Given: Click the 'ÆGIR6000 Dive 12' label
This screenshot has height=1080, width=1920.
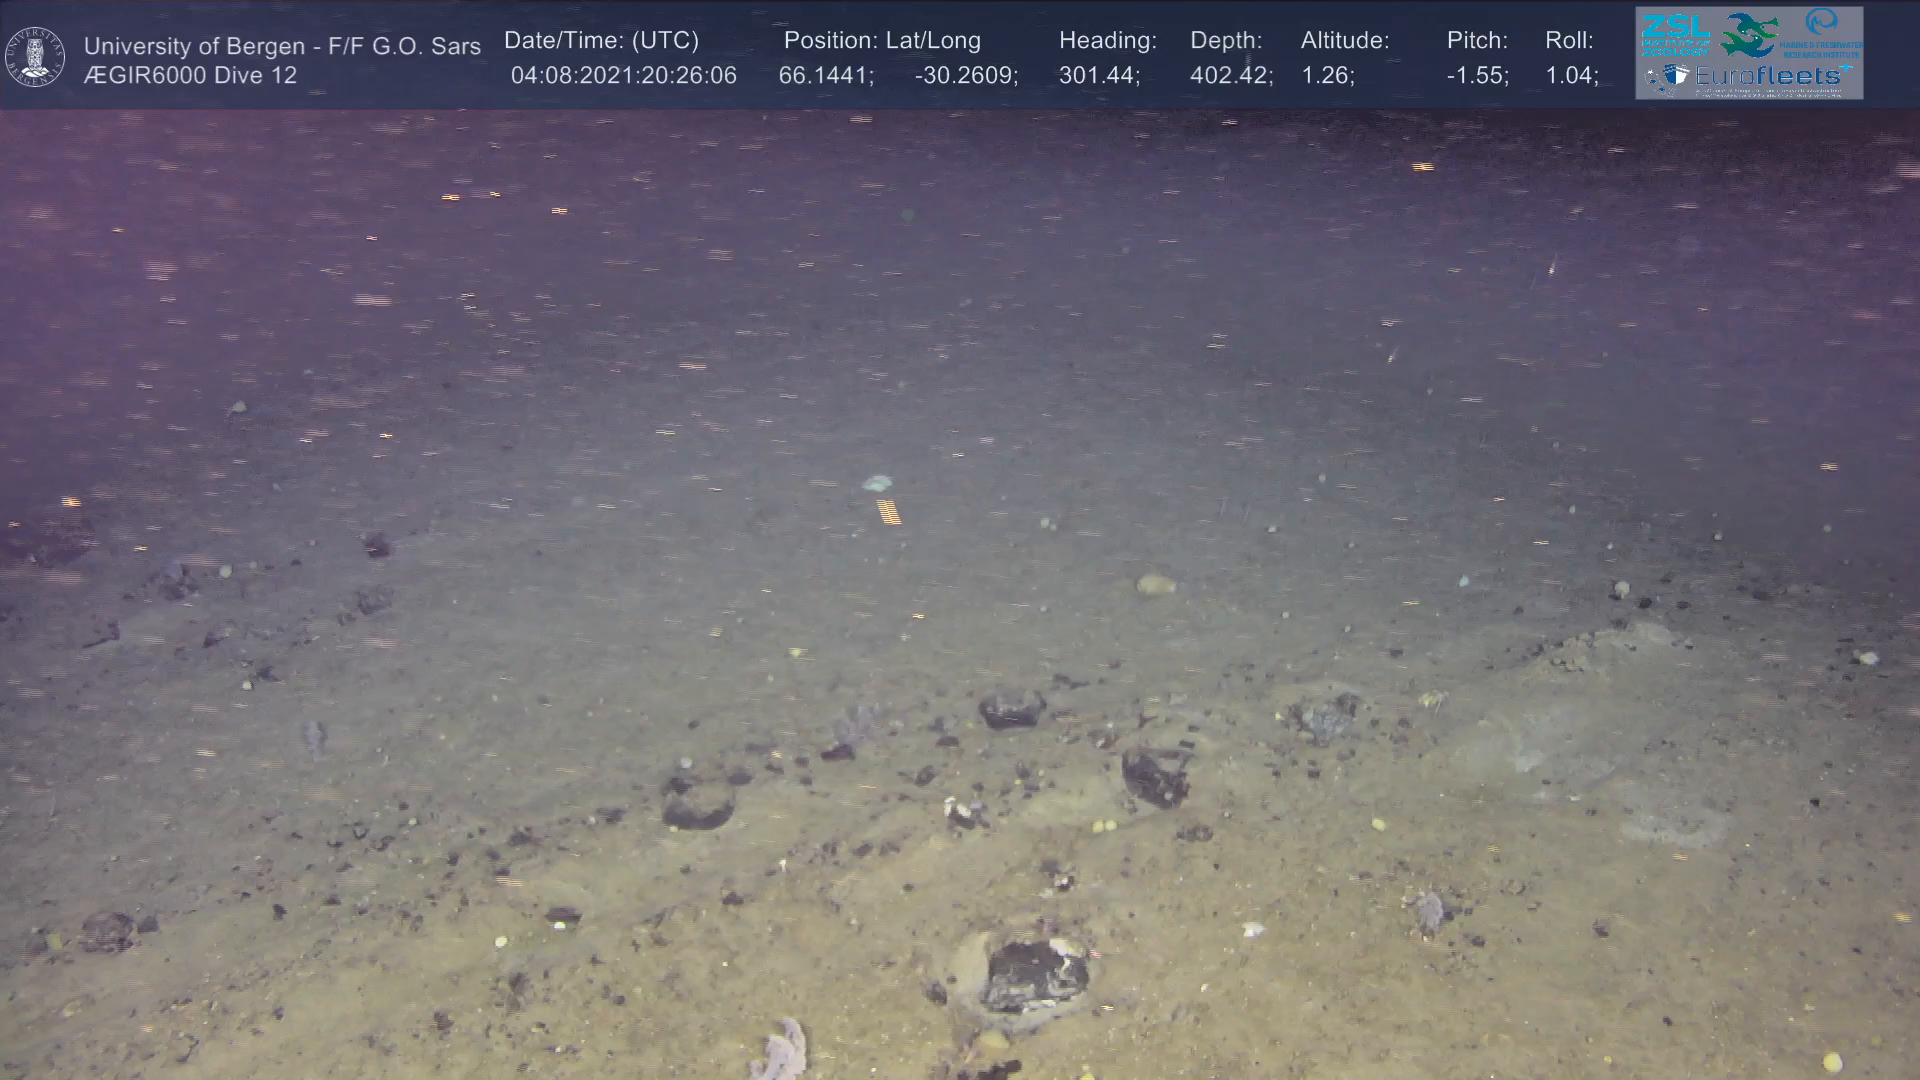Looking at the screenshot, I should point(190,76).
